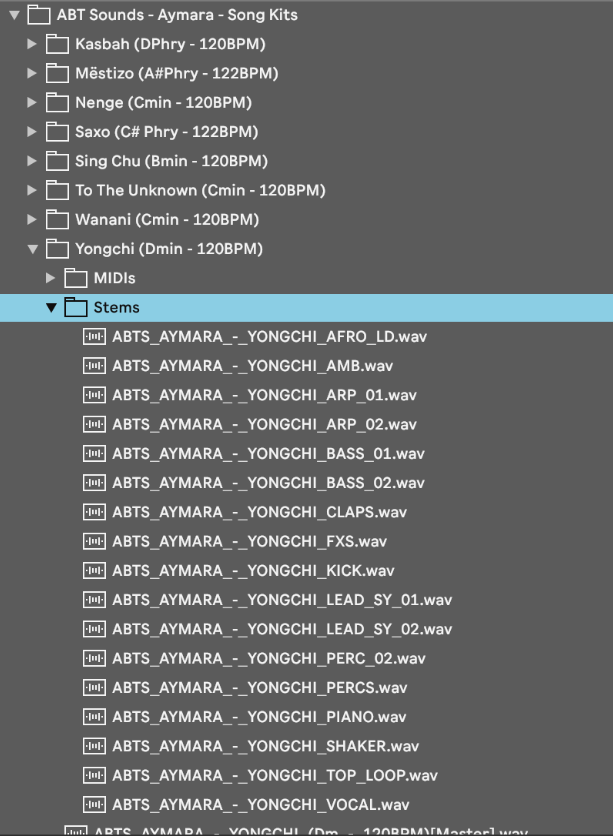
Task: Select the Sing Chu (Bmin - 120BPM) folder
Action: pyautogui.click(x=171, y=161)
